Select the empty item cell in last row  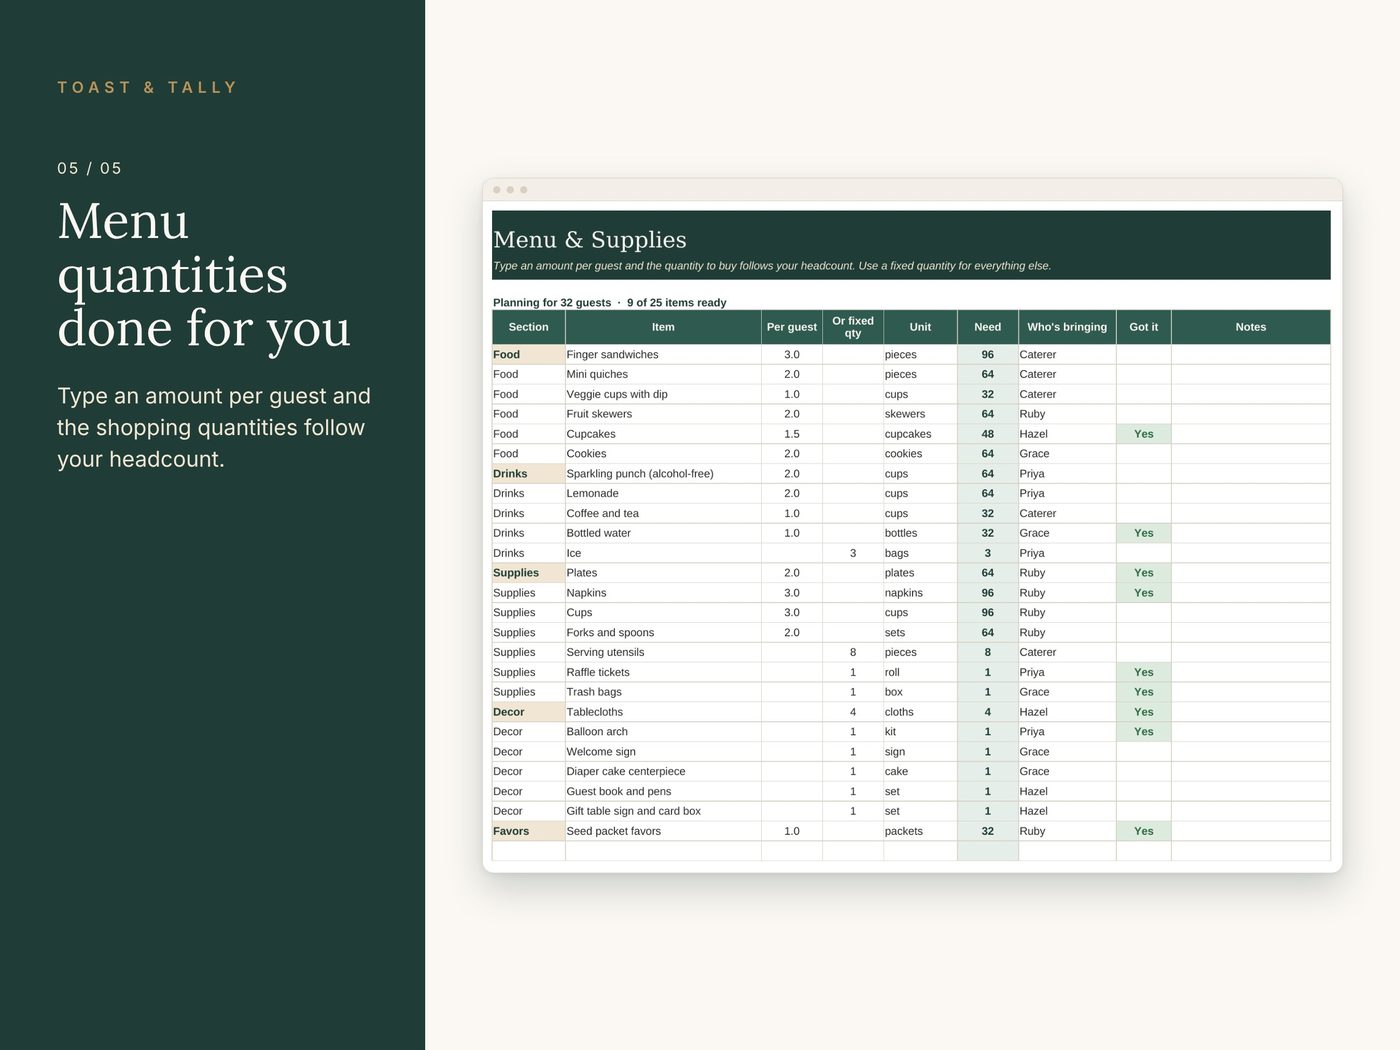click(663, 851)
